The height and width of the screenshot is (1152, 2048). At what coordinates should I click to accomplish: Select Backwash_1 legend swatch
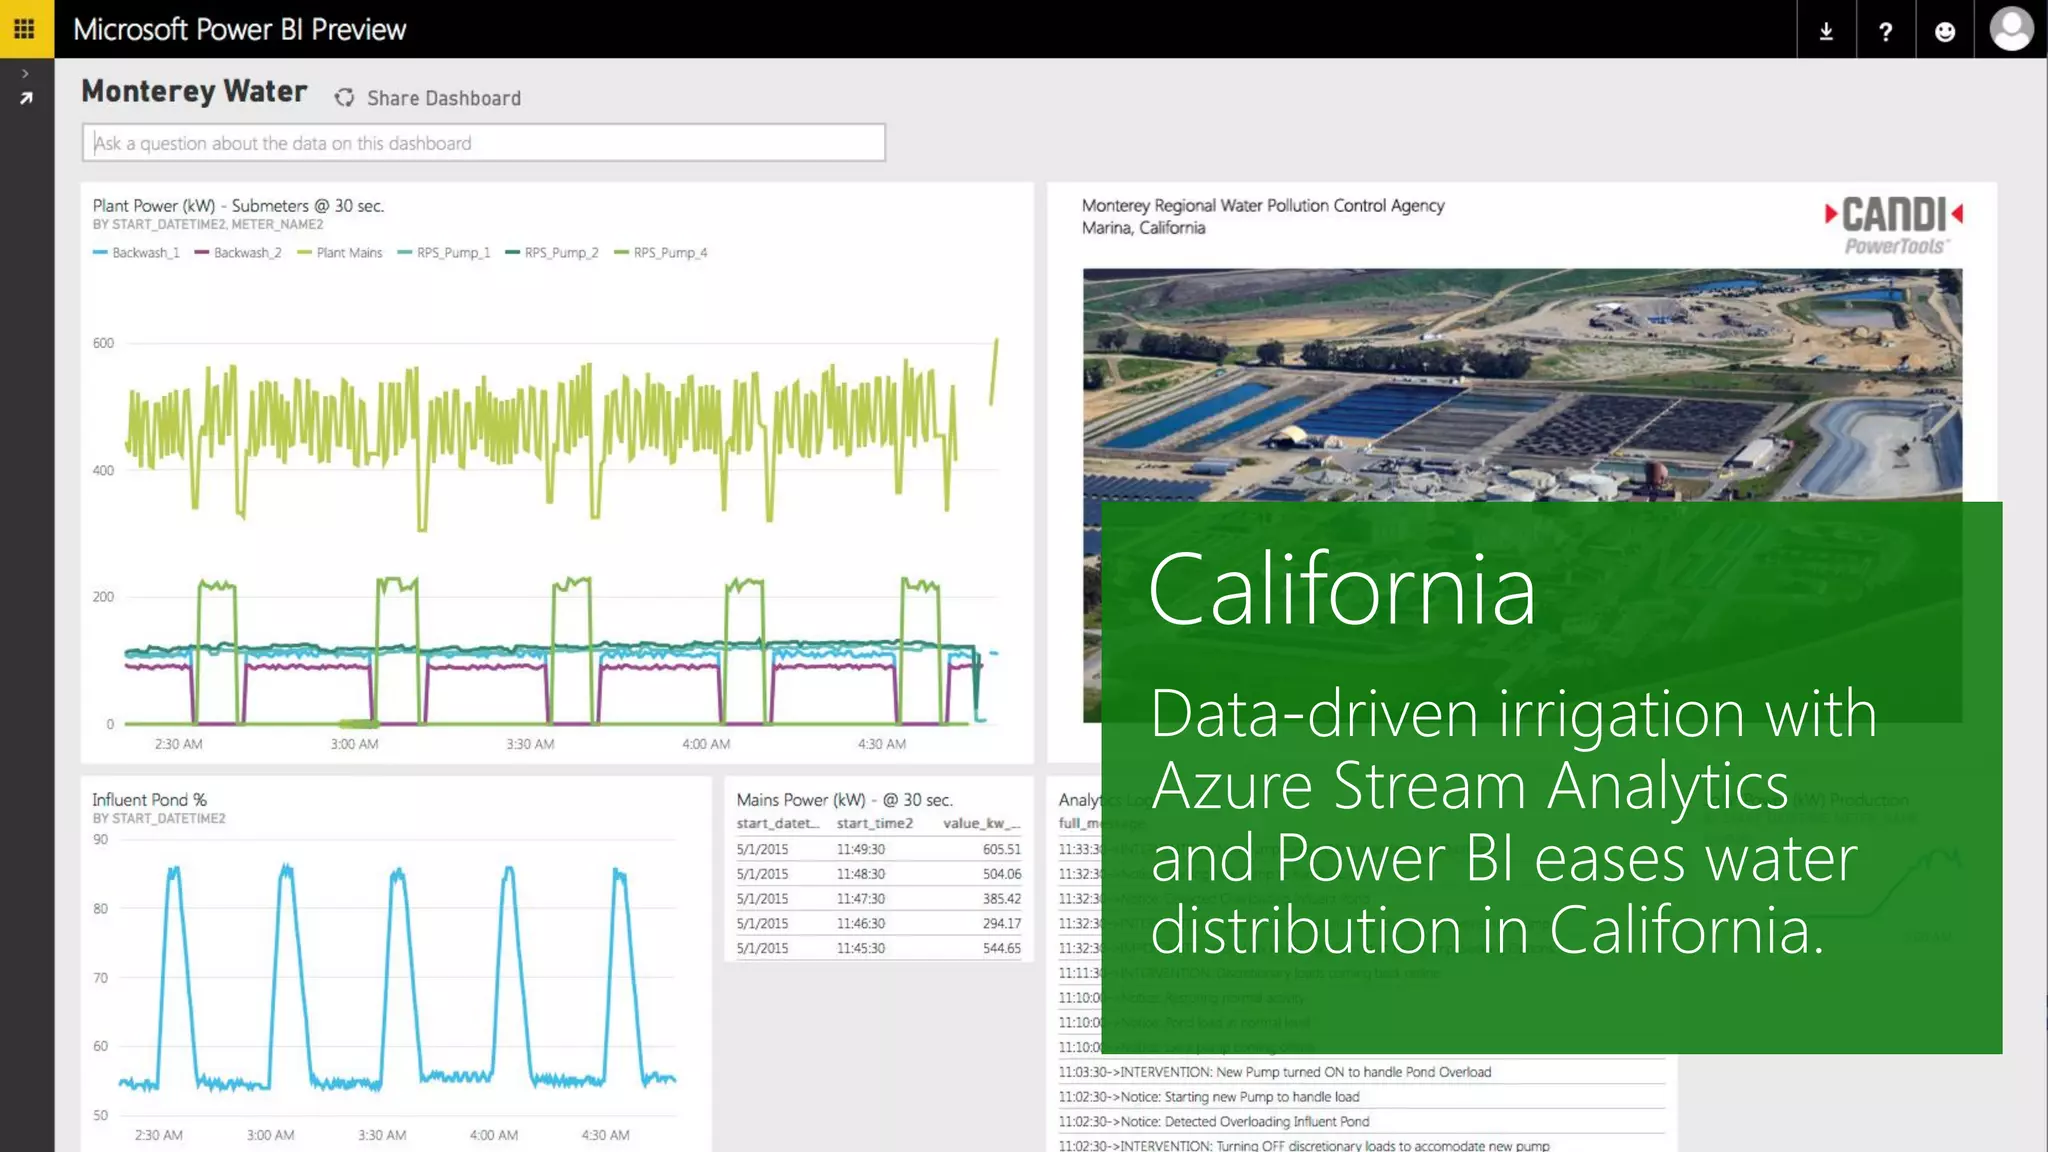click(x=100, y=253)
